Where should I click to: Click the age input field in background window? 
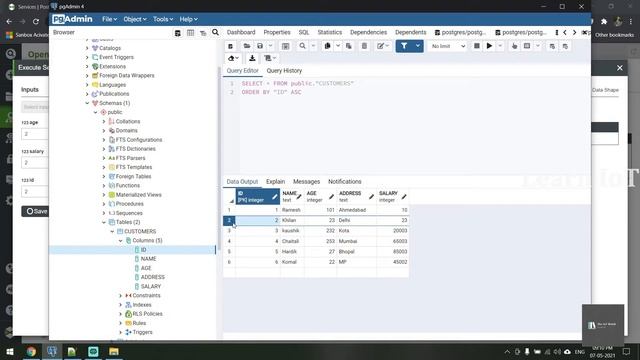(x=35, y=134)
